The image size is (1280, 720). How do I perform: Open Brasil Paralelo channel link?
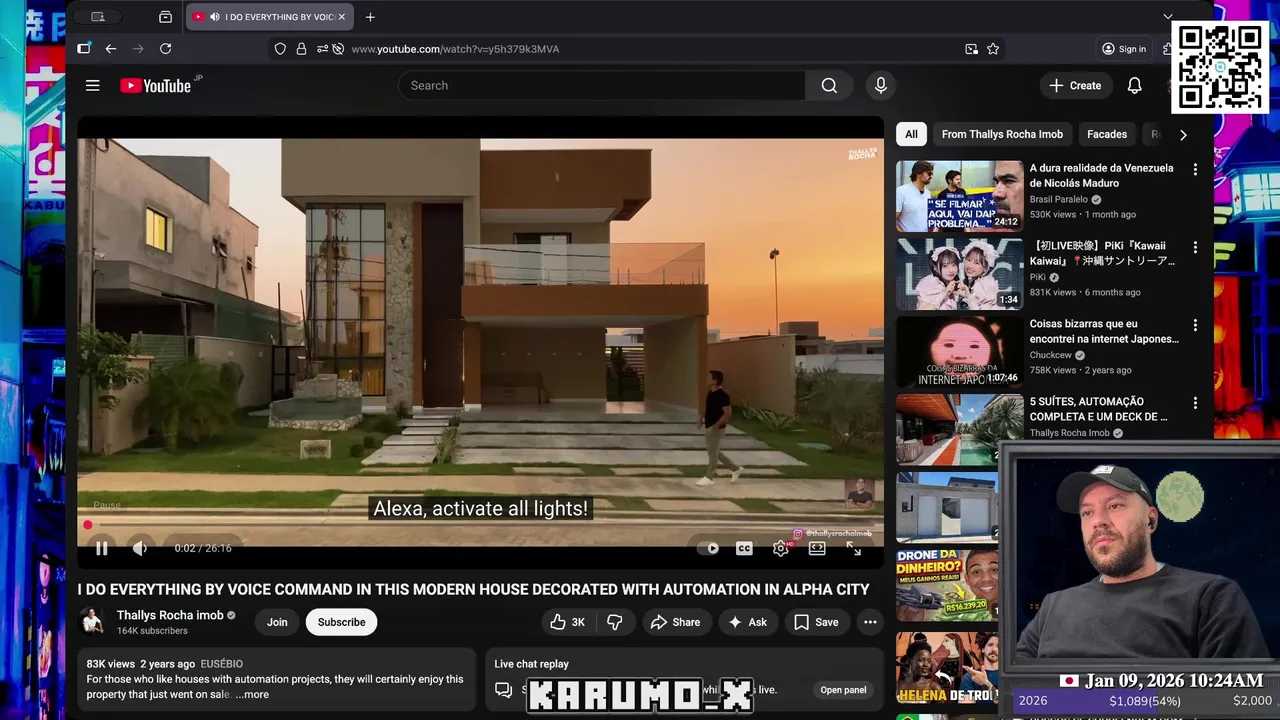[1059, 199]
